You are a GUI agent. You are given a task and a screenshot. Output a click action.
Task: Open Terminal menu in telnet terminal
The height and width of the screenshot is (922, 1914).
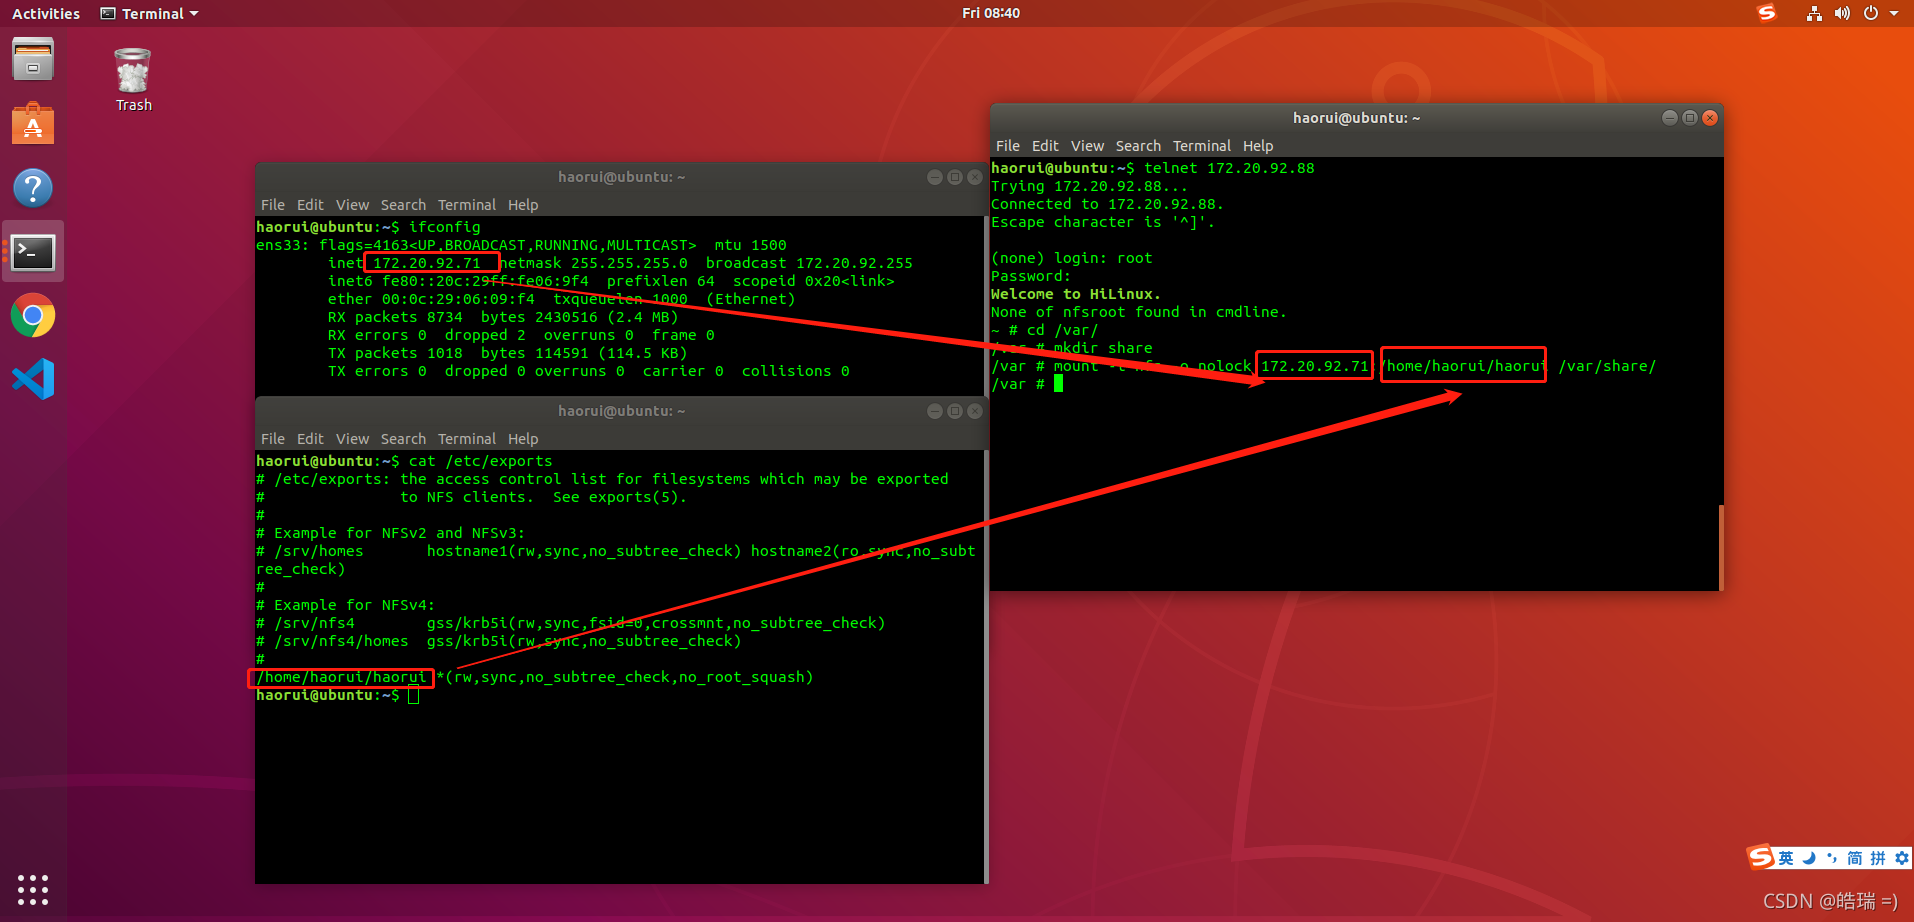[x=1202, y=146]
